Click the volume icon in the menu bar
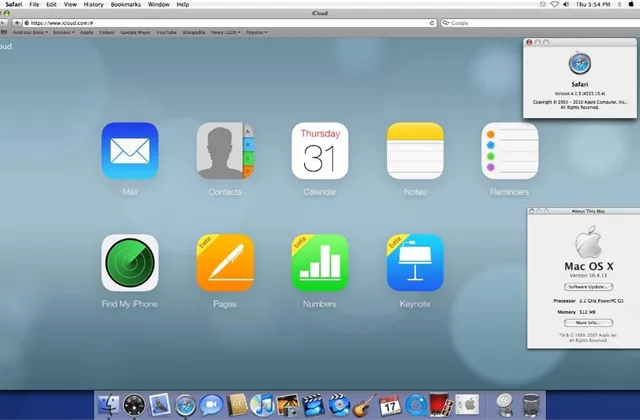Viewport: 640px width, 420px height. (x=566, y=4)
